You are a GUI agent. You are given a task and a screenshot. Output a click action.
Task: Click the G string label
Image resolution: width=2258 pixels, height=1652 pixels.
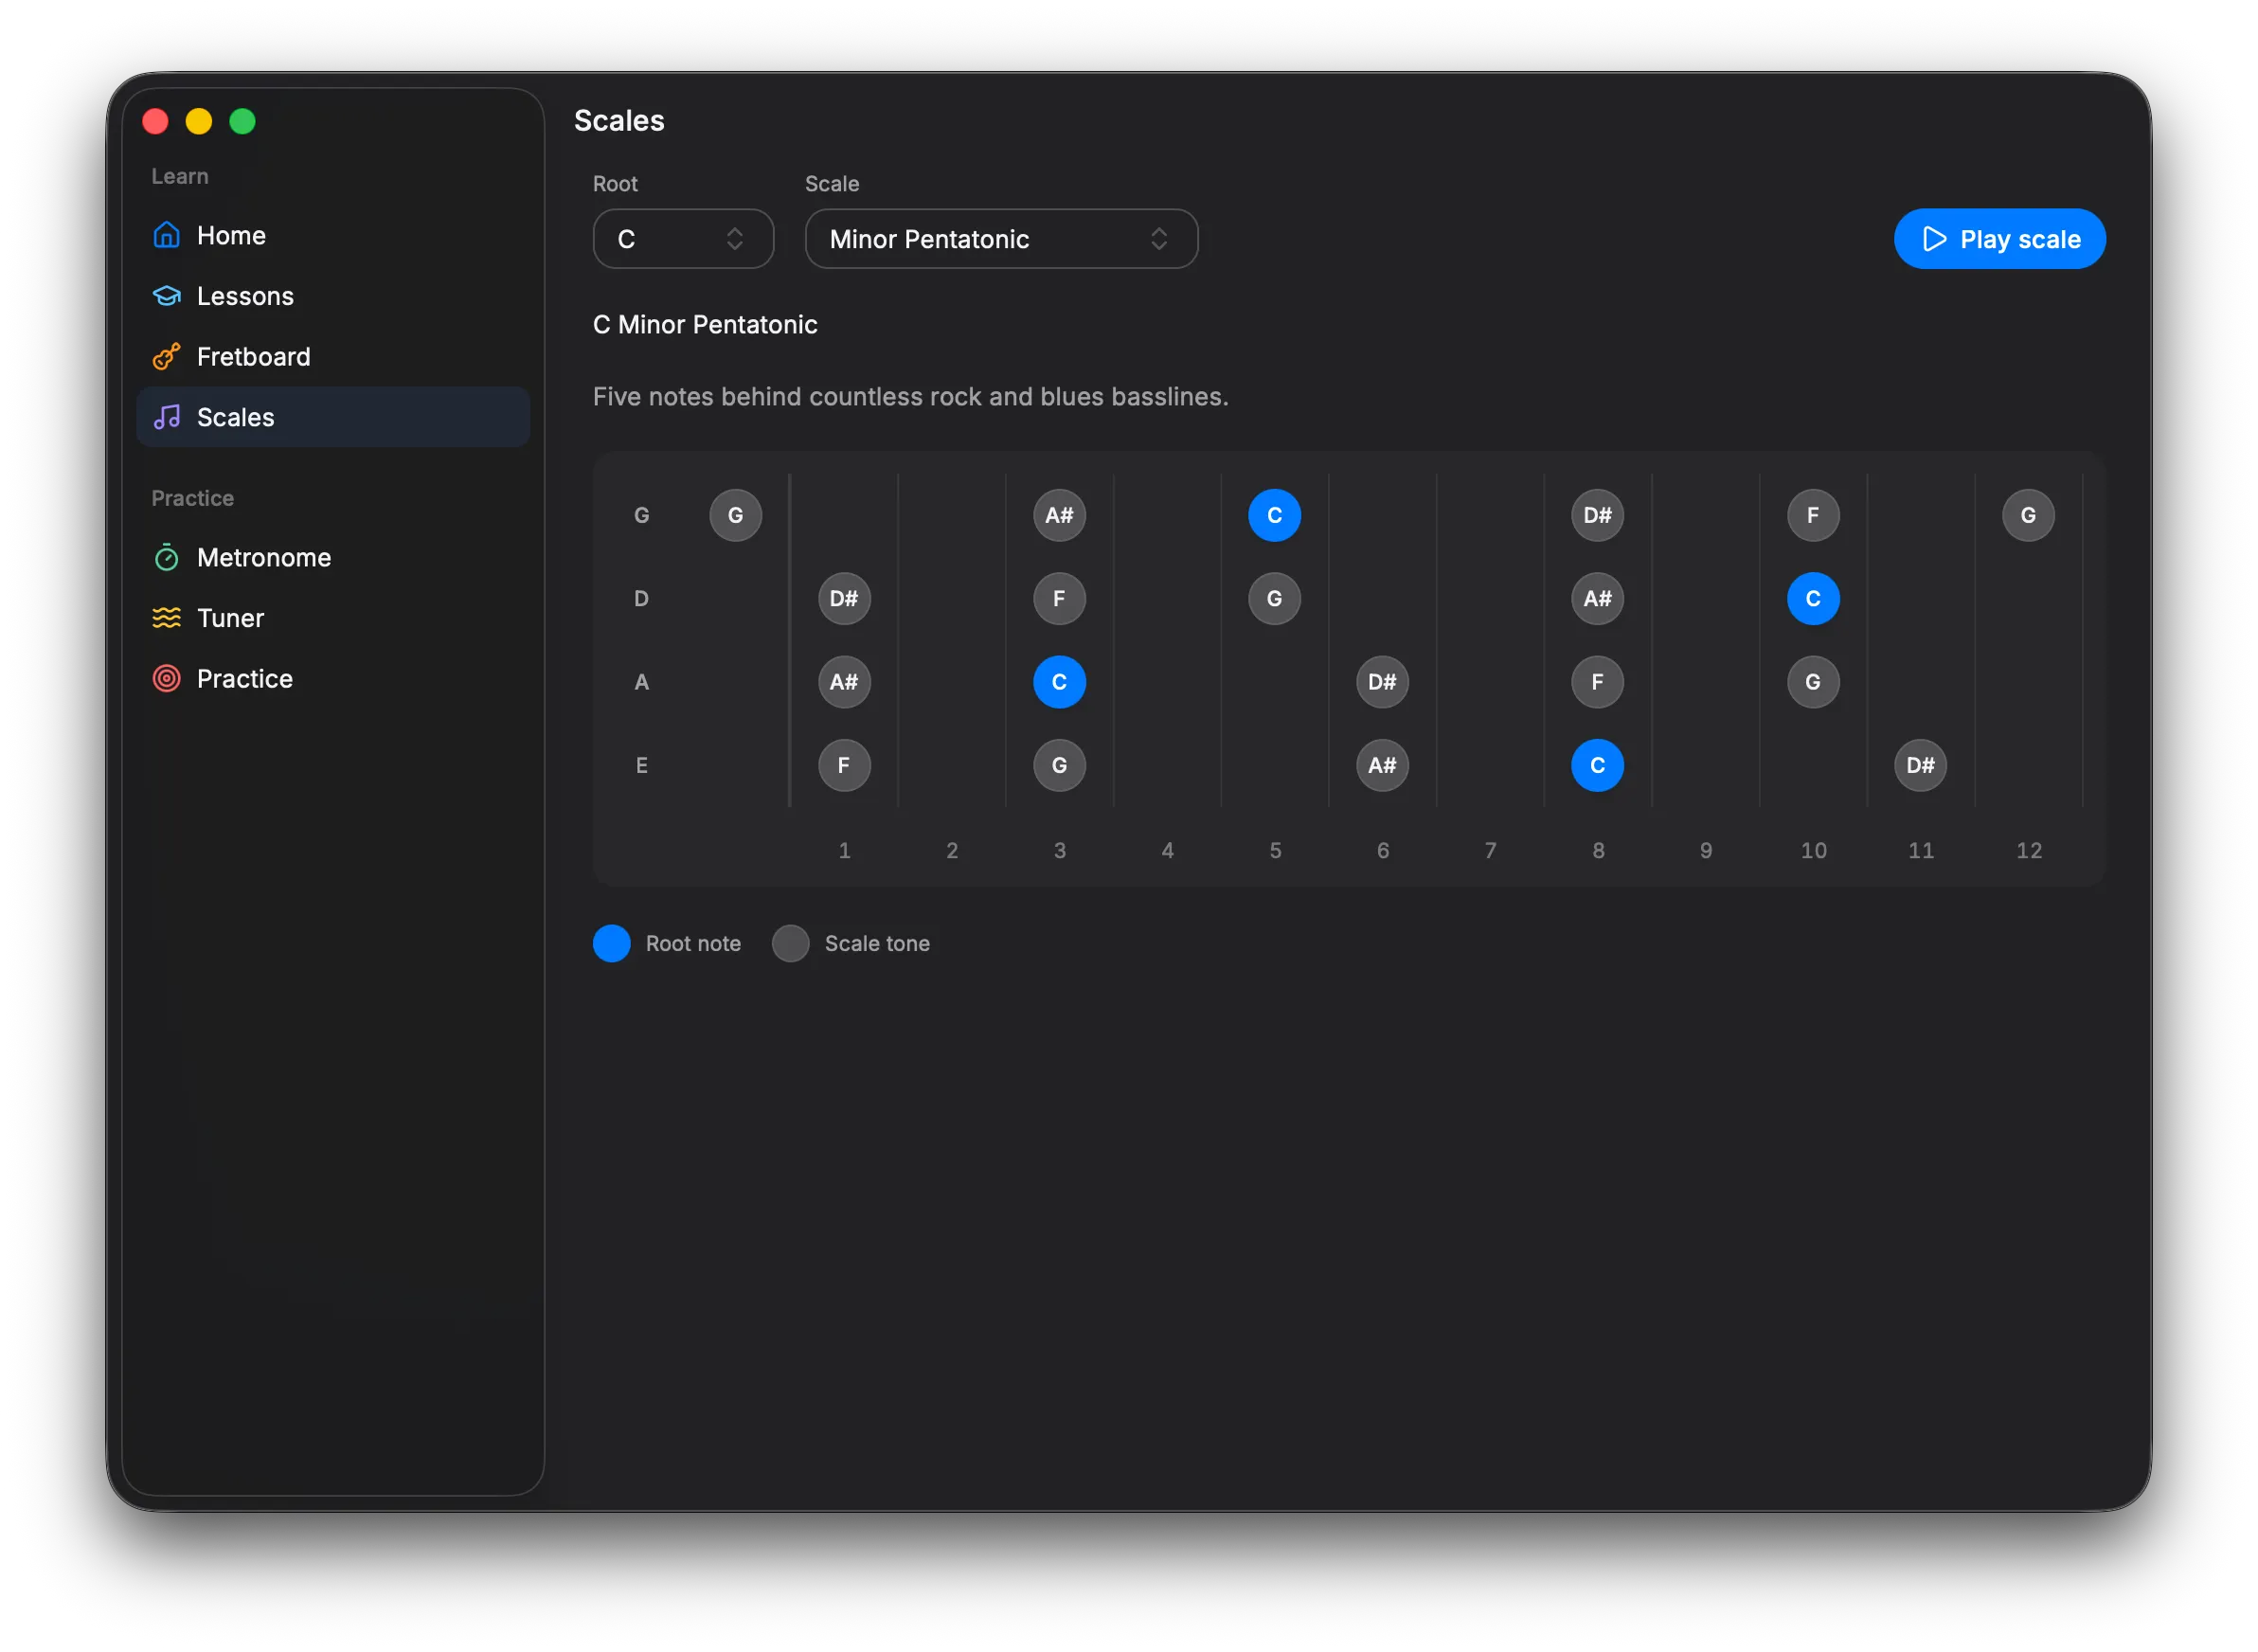(x=642, y=515)
